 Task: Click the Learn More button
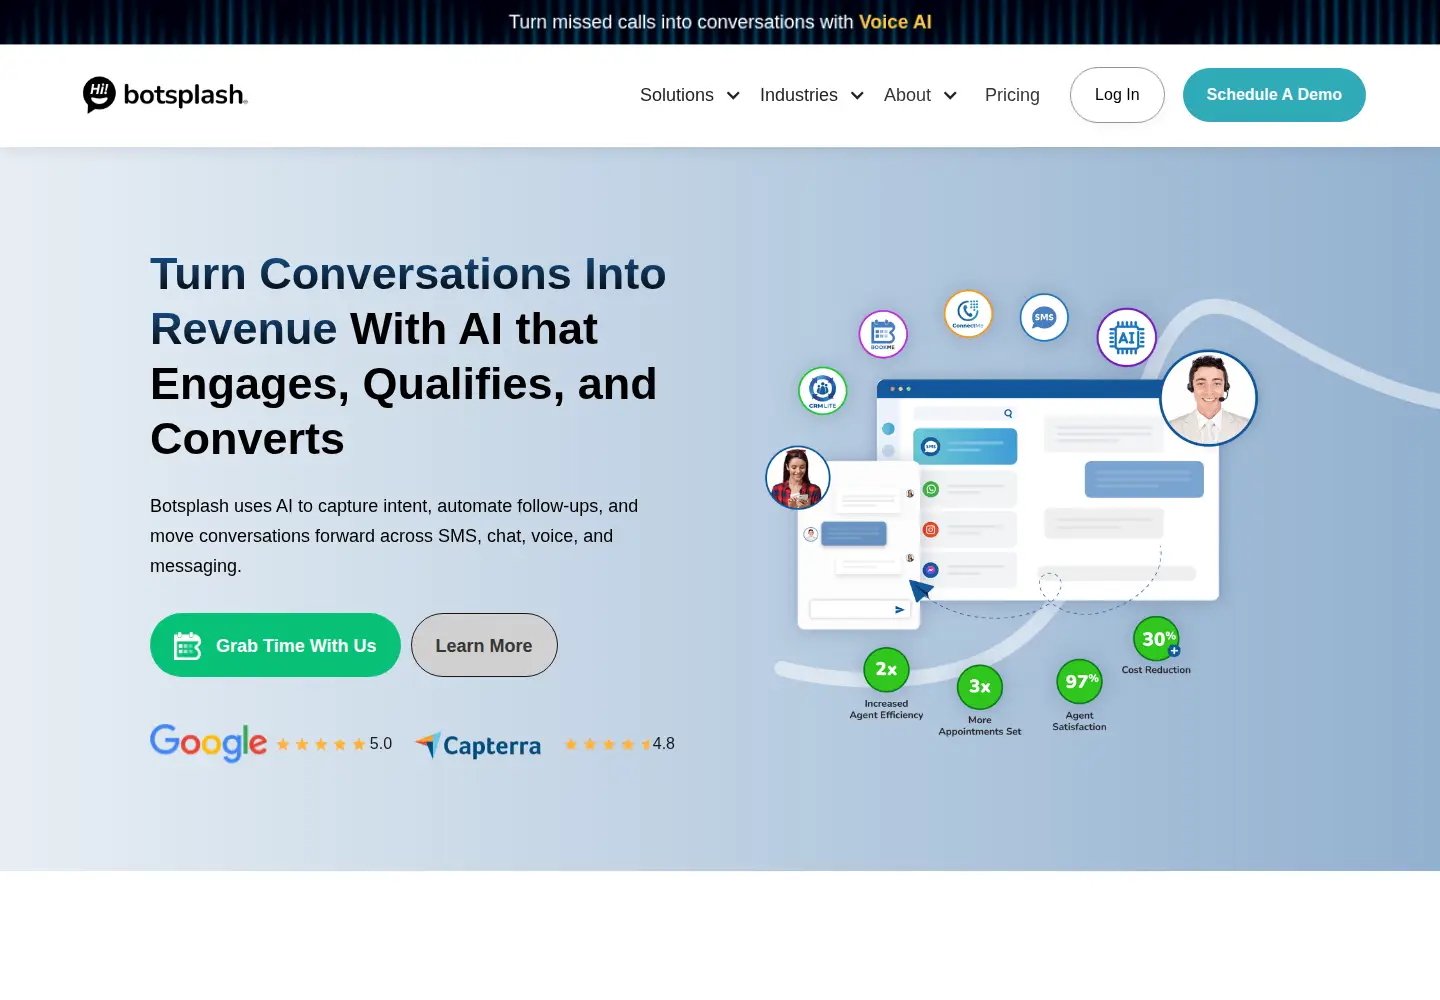coord(484,645)
